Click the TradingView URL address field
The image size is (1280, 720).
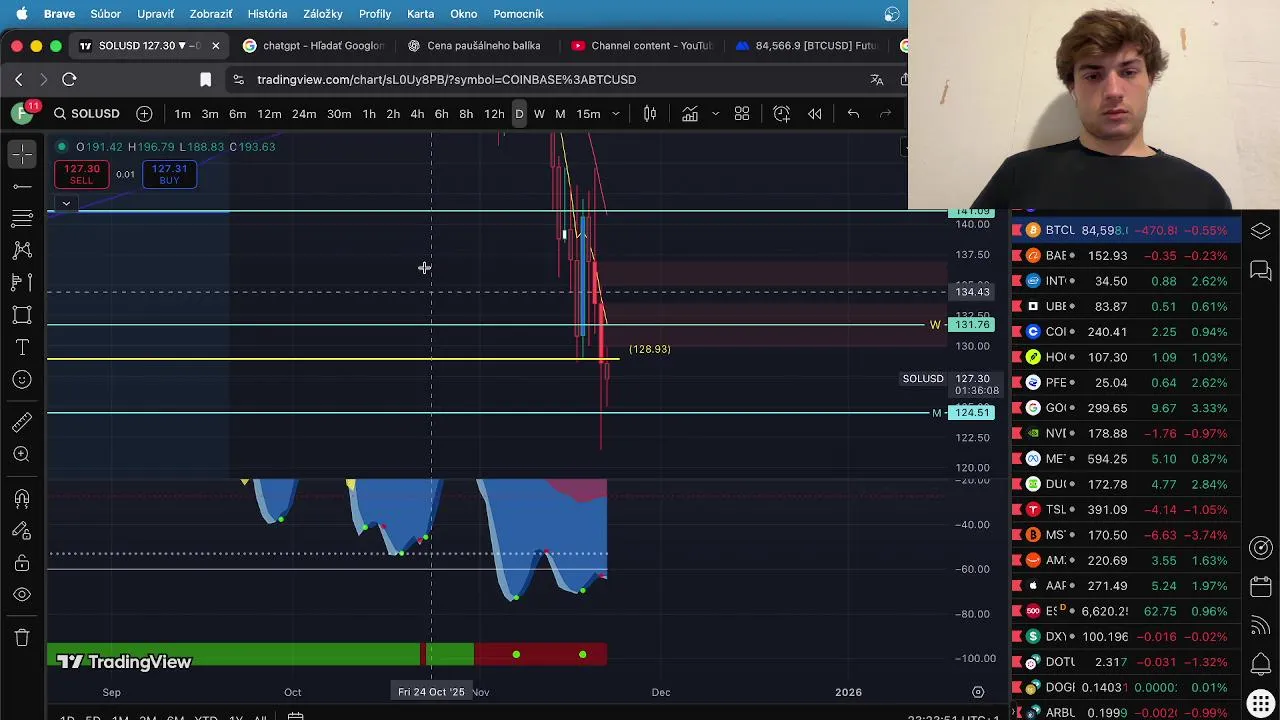(x=446, y=80)
